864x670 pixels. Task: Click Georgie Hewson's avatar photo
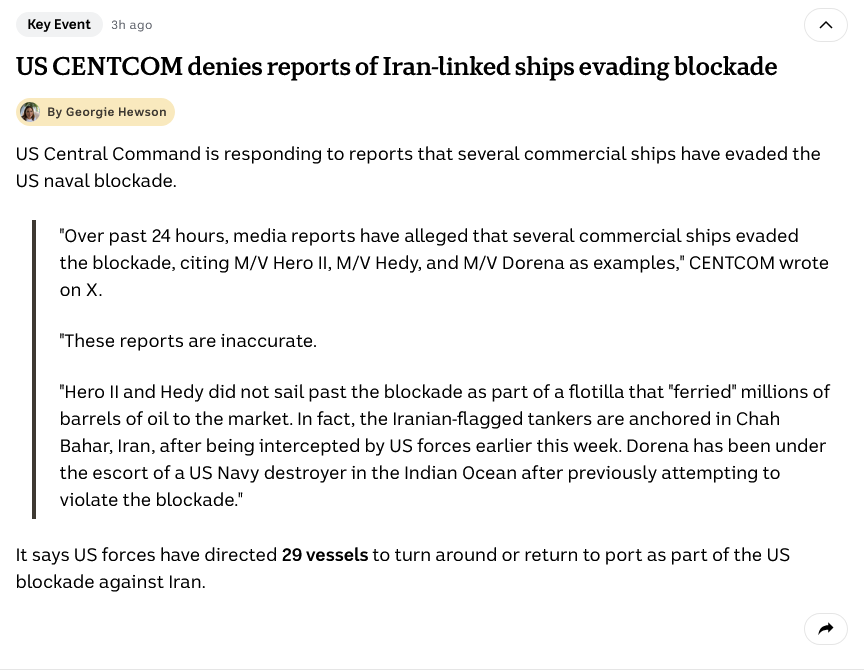click(30, 112)
